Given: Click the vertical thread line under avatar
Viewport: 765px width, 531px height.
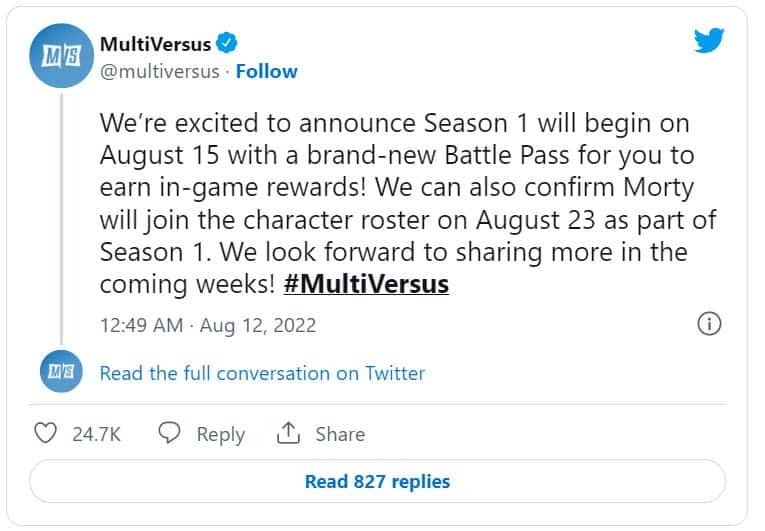Looking at the screenshot, I should point(61,219).
